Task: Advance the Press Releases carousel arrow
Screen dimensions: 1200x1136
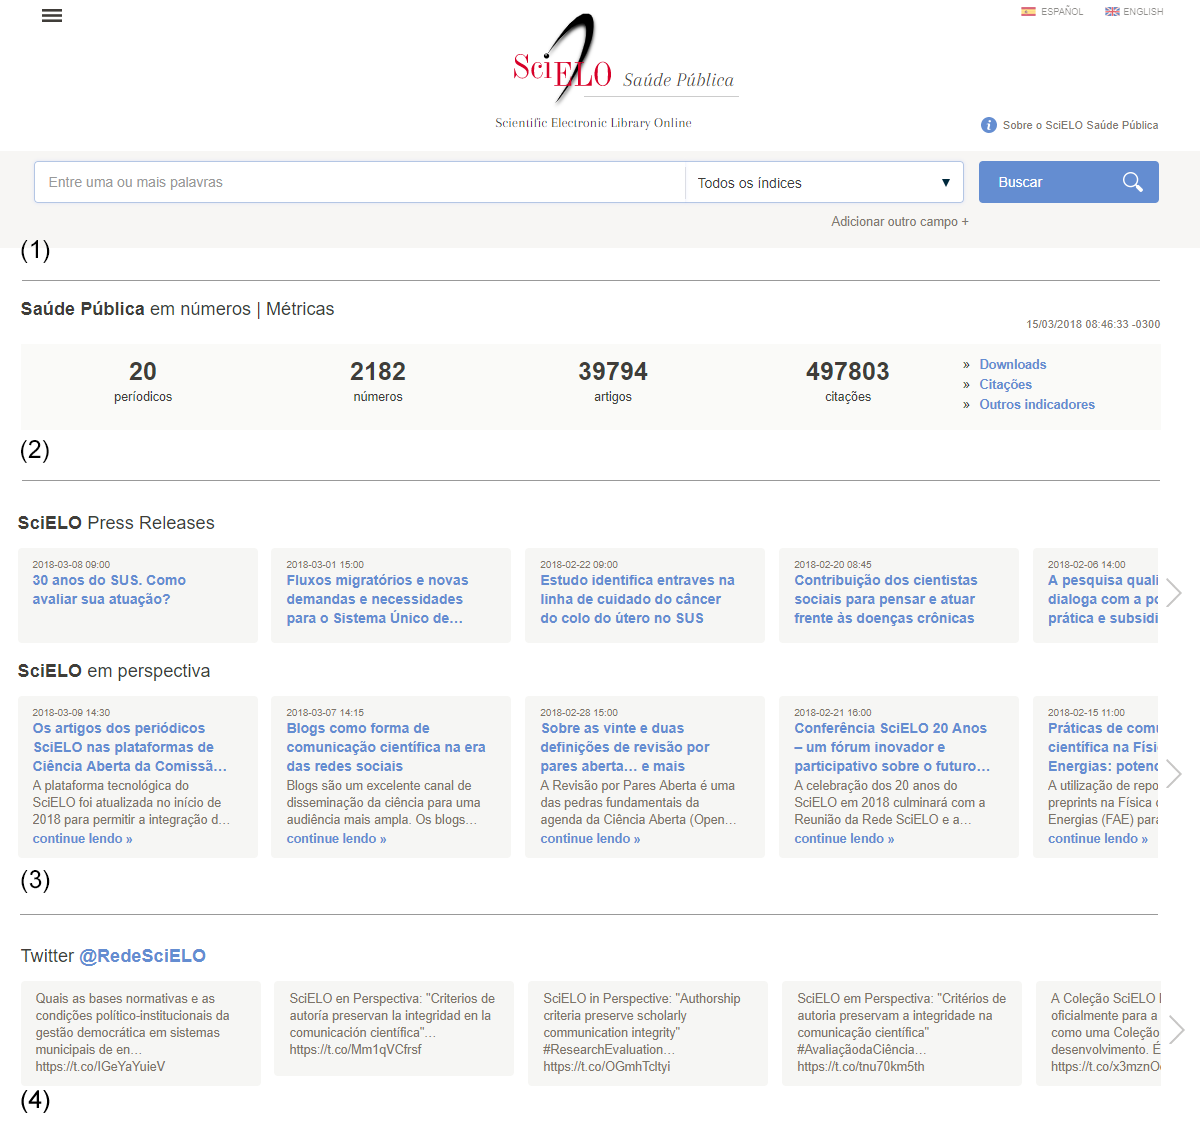Action: click(x=1174, y=593)
